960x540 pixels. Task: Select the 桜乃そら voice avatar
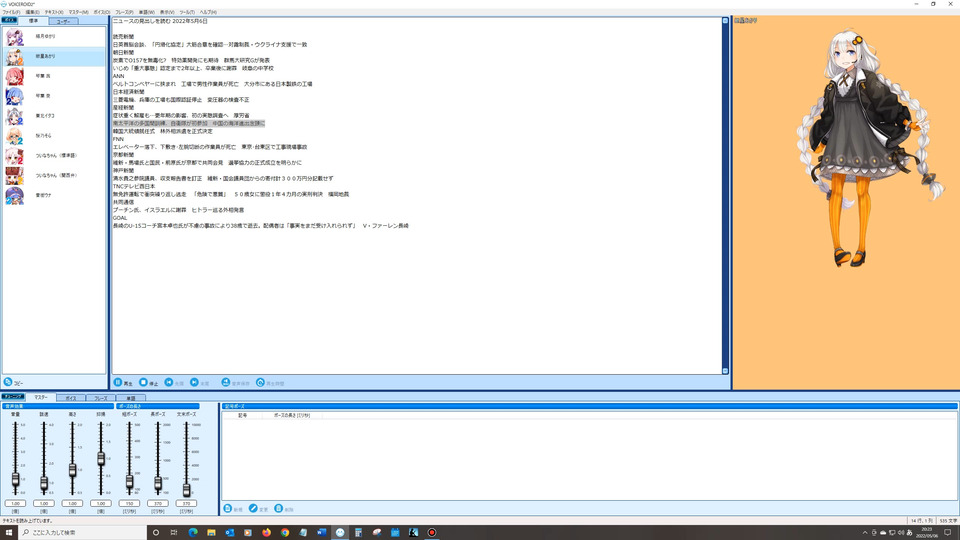click(14, 136)
